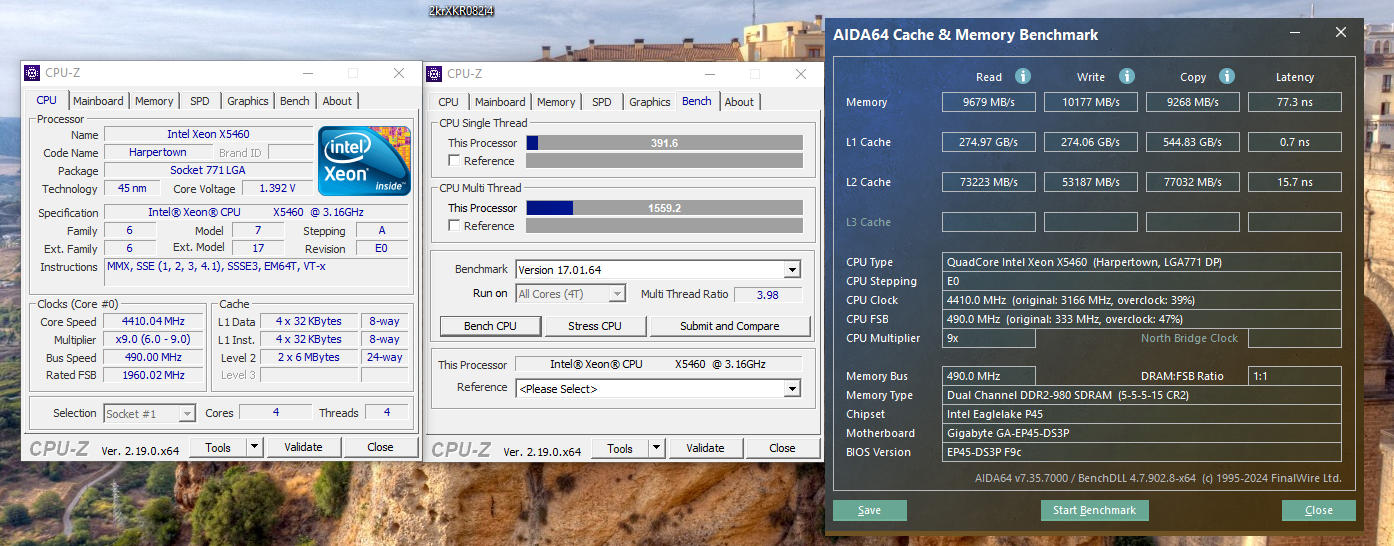Image resolution: width=1394 pixels, height=546 pixels.
Task: Open the Run on All Cores dropdown
Action: tap(617, 294)
